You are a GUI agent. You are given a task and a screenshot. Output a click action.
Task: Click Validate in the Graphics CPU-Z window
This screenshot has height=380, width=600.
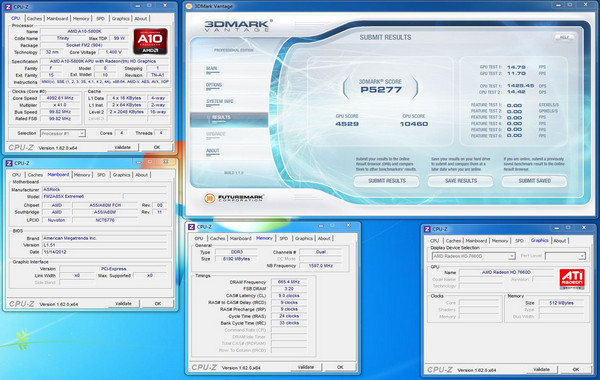[x=541, y=369]
